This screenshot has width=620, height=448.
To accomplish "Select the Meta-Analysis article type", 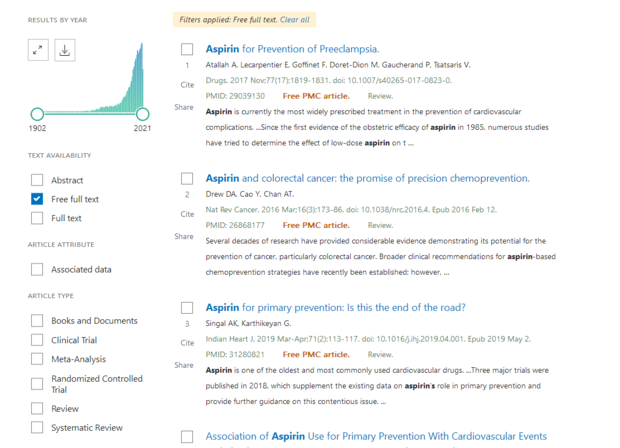I will [x=37, y=358].
